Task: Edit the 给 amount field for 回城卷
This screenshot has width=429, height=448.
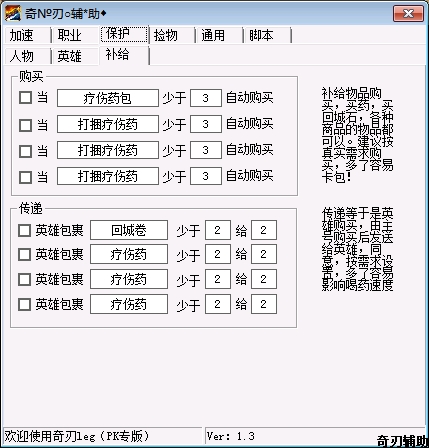Action: click(264, 230)
